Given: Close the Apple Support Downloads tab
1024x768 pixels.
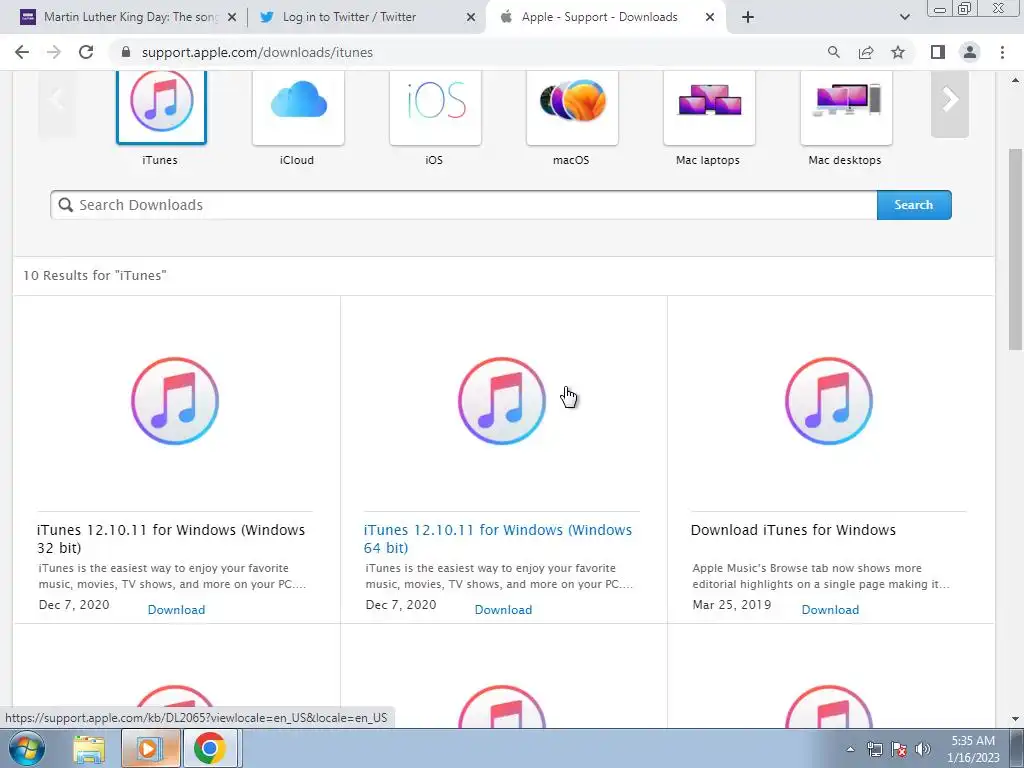Looking at the screenshot, I should tap(710, 18).
